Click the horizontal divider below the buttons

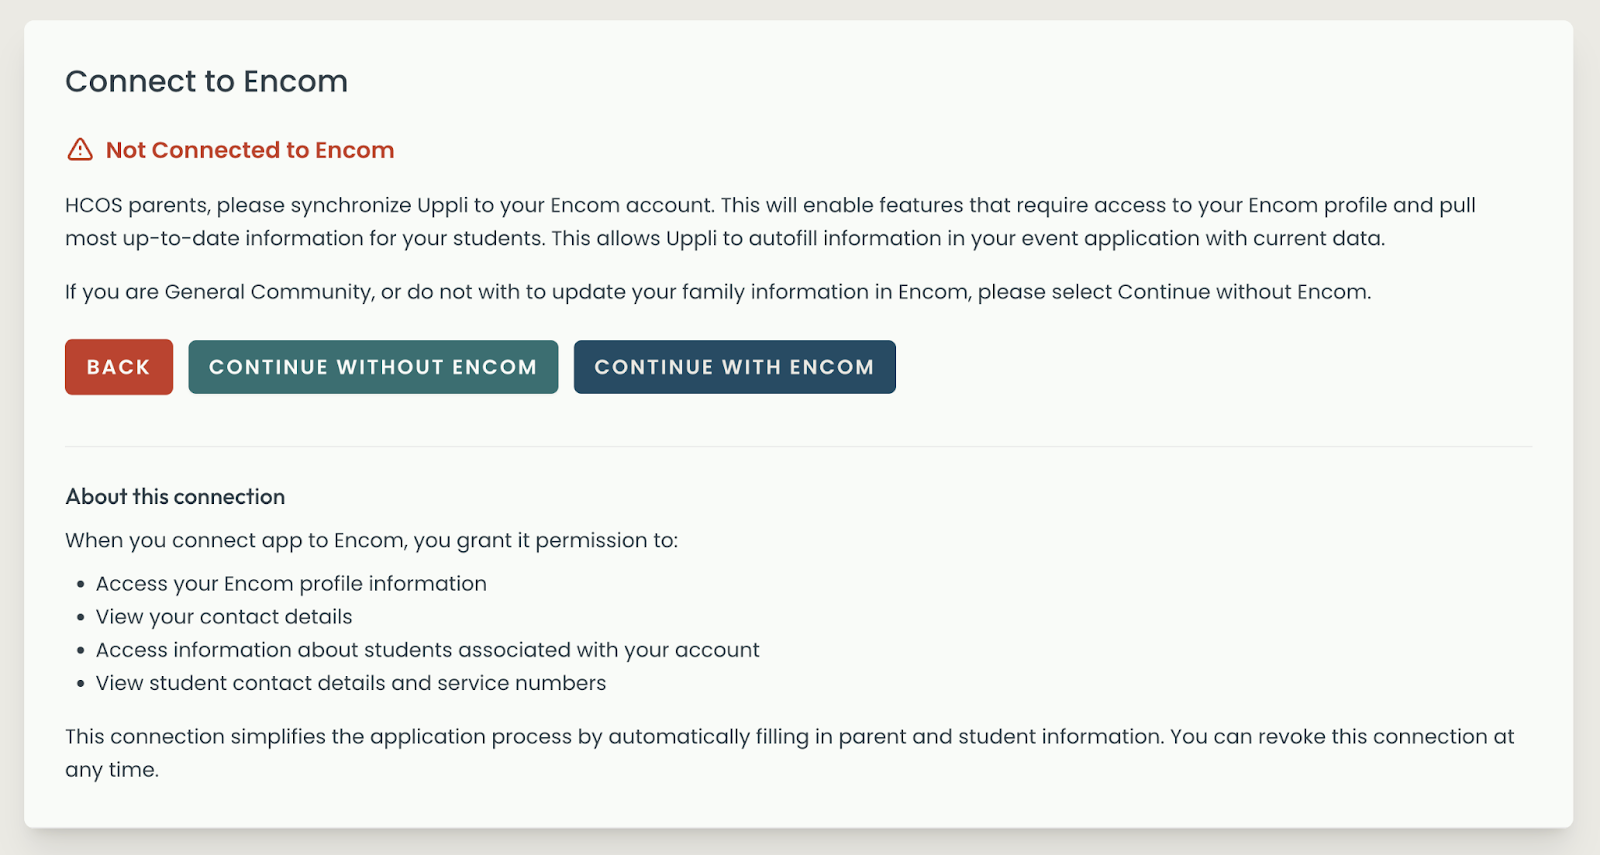[798, 446]
